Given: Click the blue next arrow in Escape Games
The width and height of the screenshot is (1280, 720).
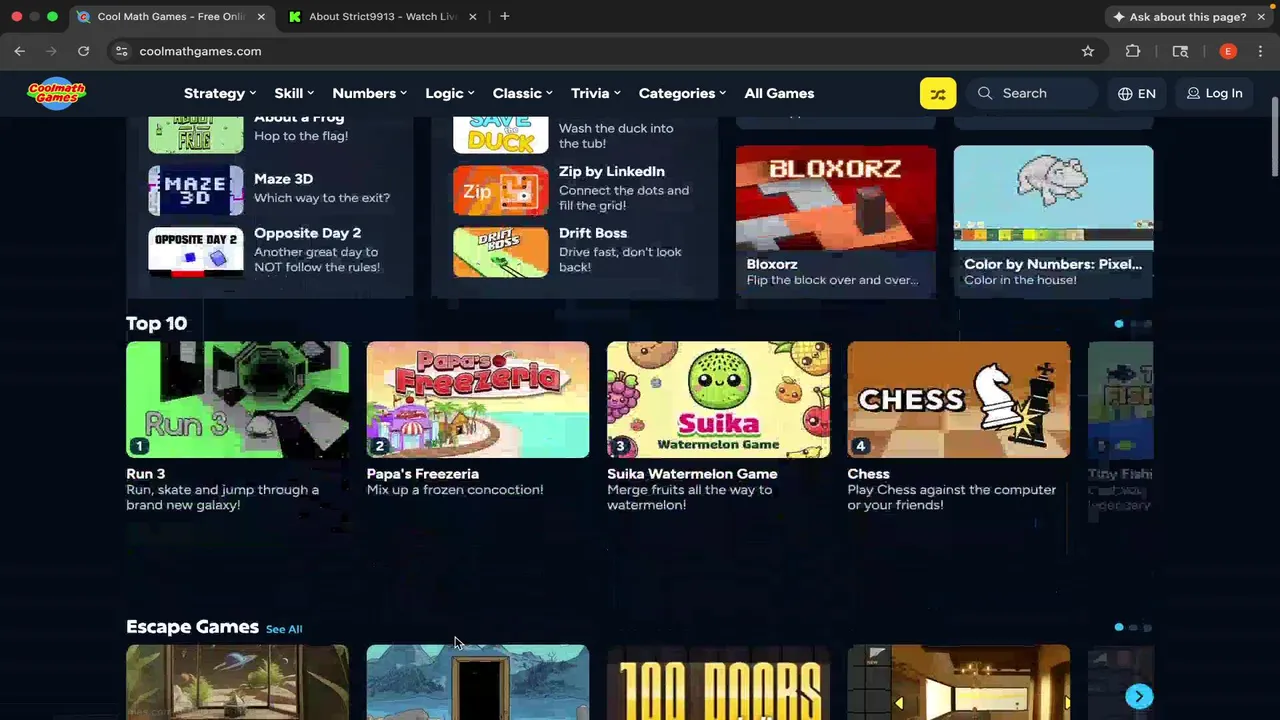Looking at the screenshot, I should (1139, 696).
